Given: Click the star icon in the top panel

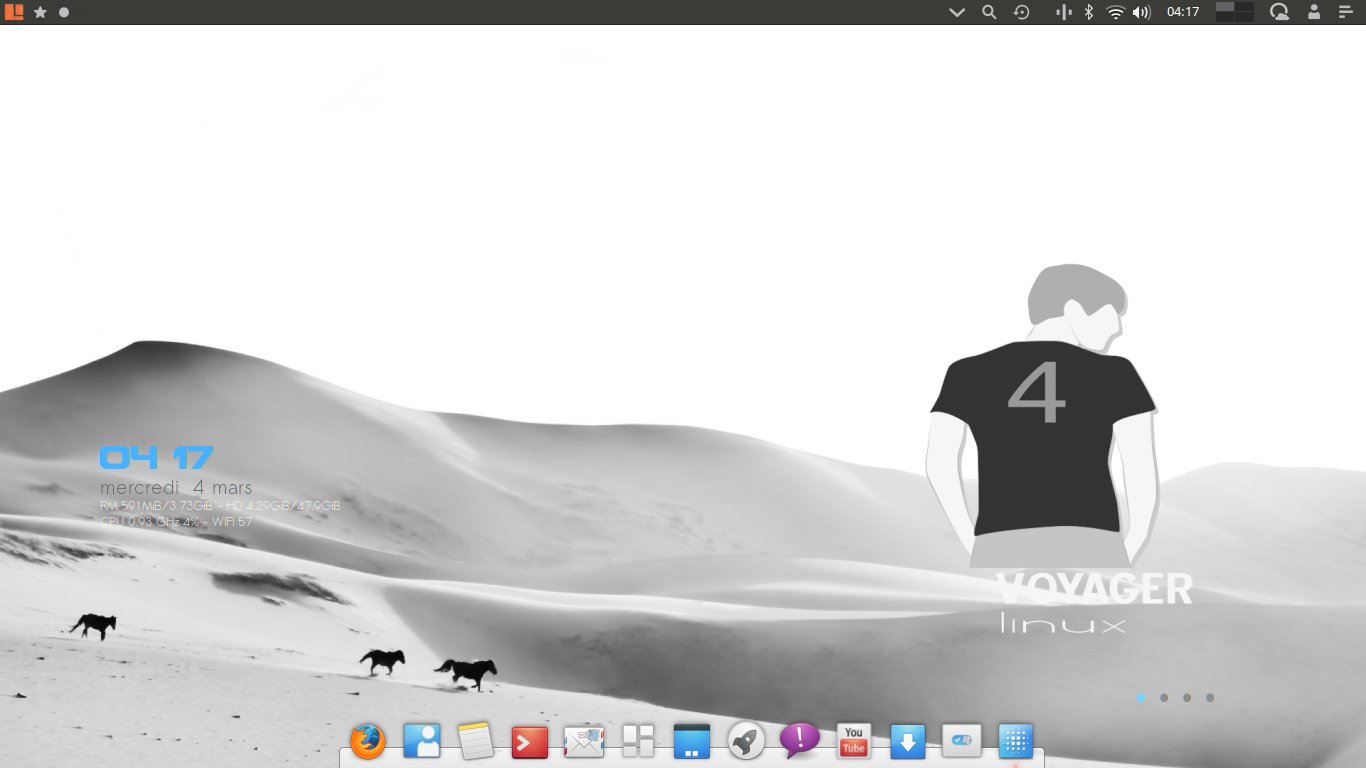Looking at the screenshot, I should point(41,12).
